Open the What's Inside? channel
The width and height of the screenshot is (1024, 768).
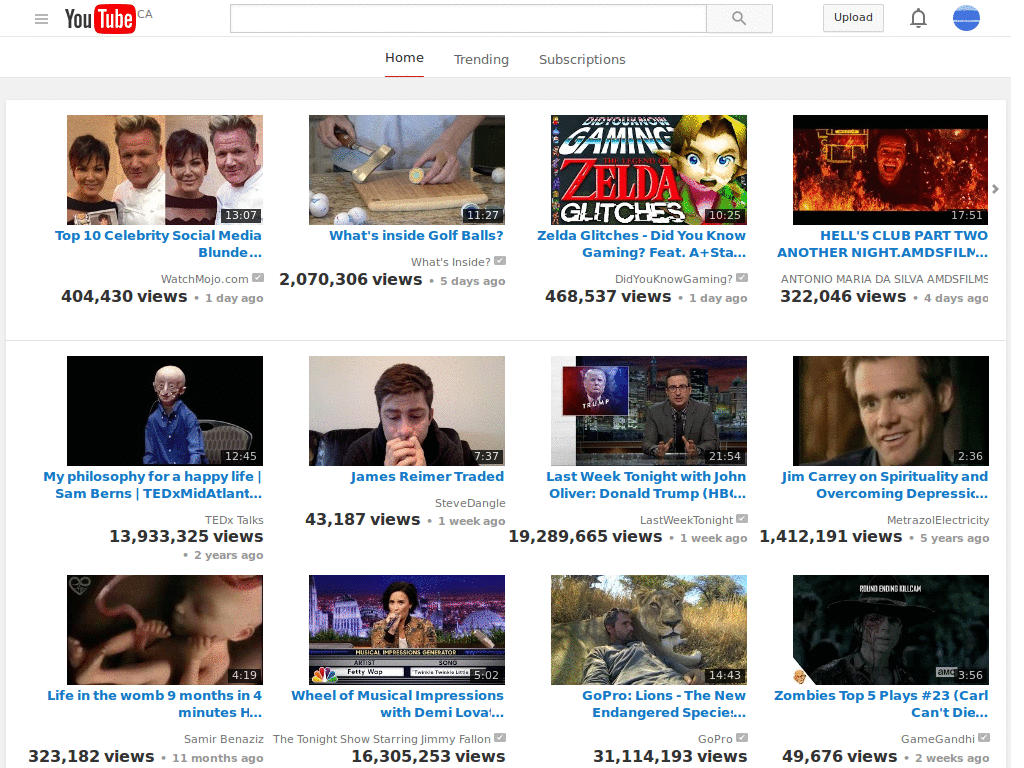(451, 262)
